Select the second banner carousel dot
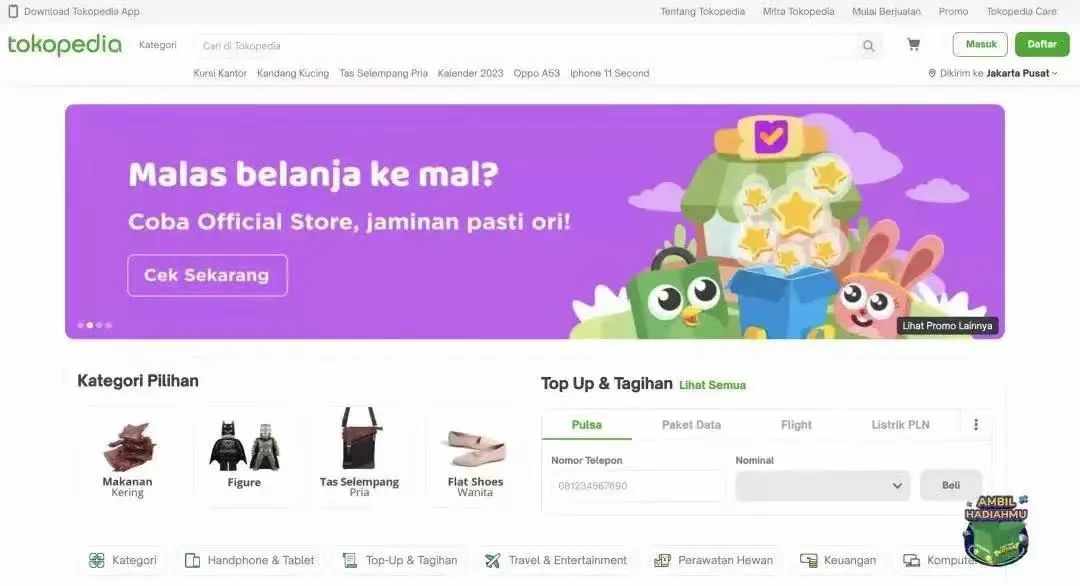The height and width of the screenshot is (586, 1080). (x=90, y=325)
